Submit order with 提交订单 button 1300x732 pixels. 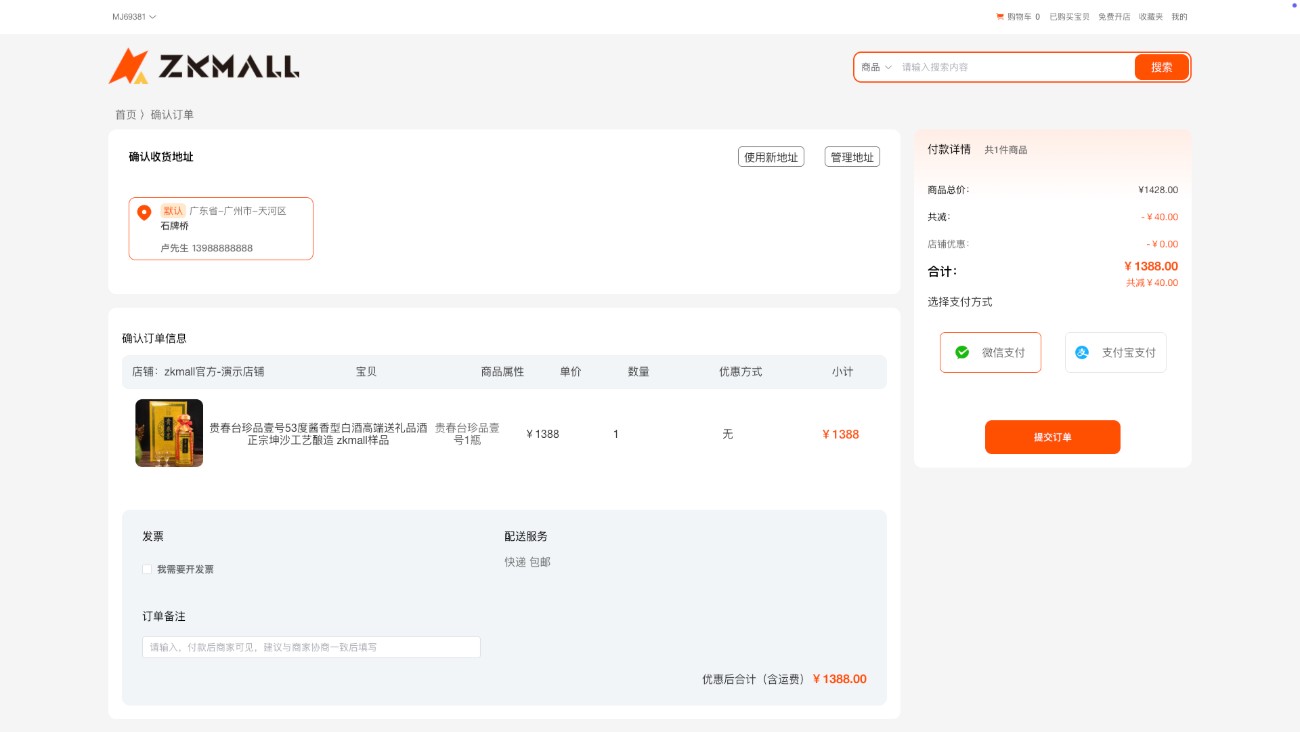point(1052,437)
